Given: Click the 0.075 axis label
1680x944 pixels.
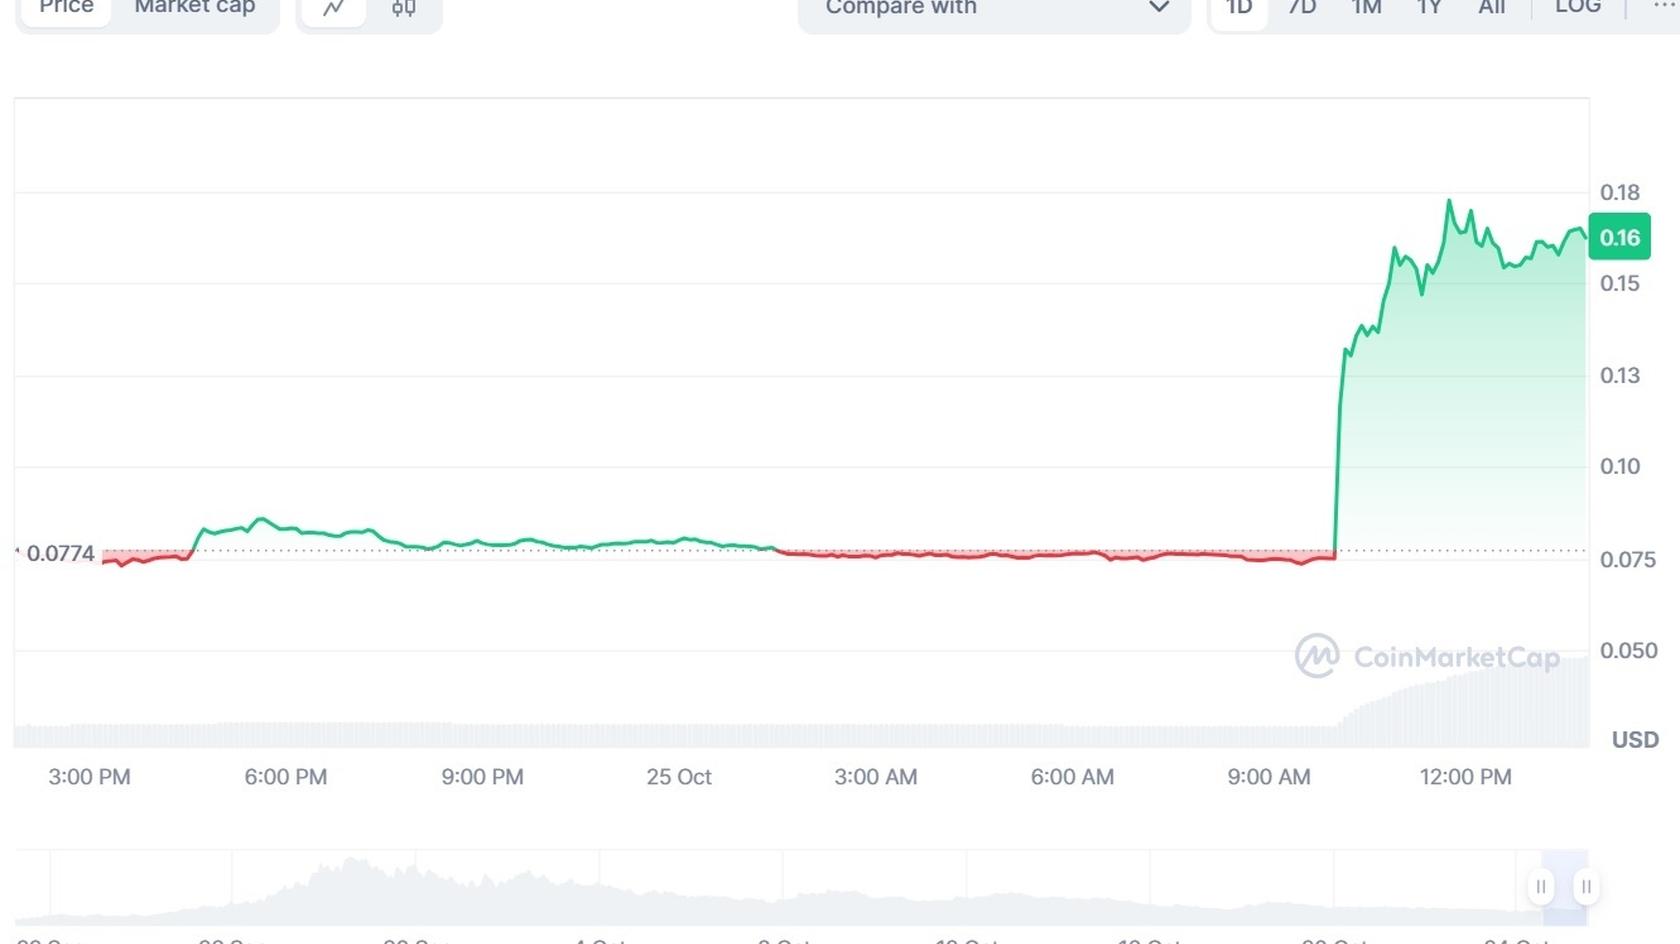Looking at the screenshot, I should [1628, 559].
